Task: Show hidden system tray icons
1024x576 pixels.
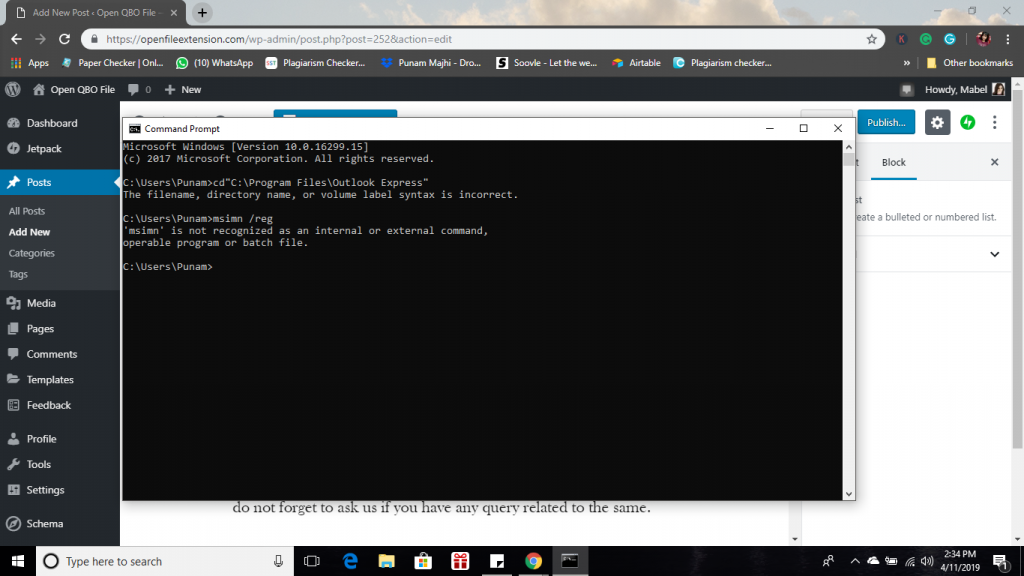Action: click(x=855, y=561)
